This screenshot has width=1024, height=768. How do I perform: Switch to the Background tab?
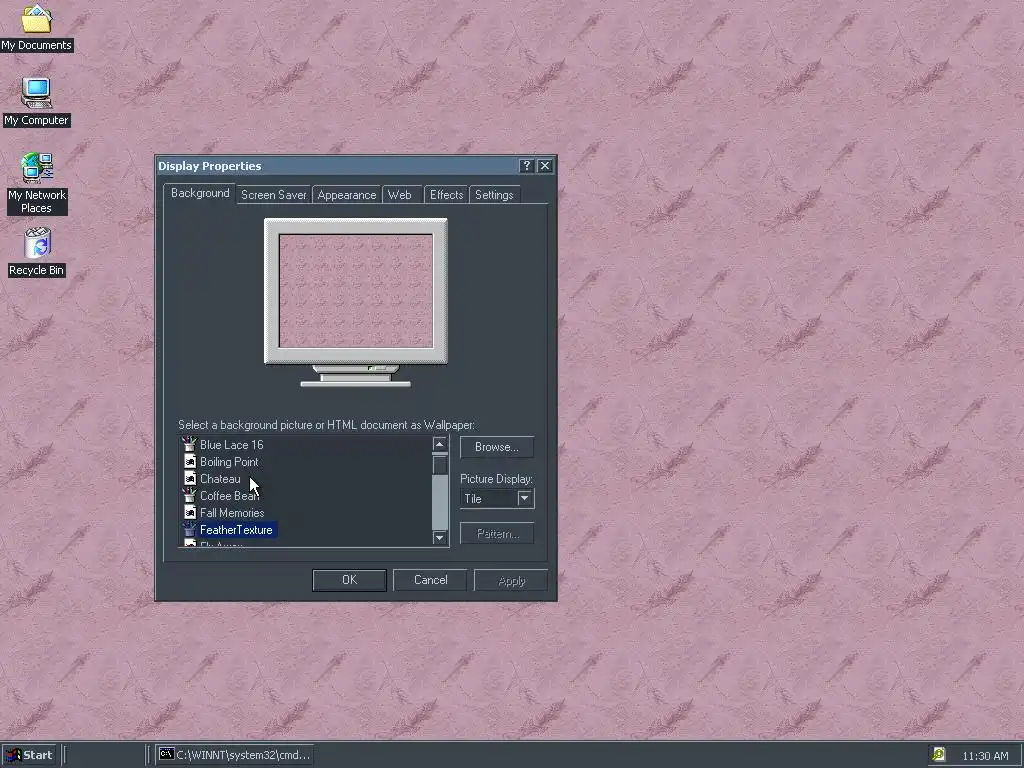click(x=200, y=193)
